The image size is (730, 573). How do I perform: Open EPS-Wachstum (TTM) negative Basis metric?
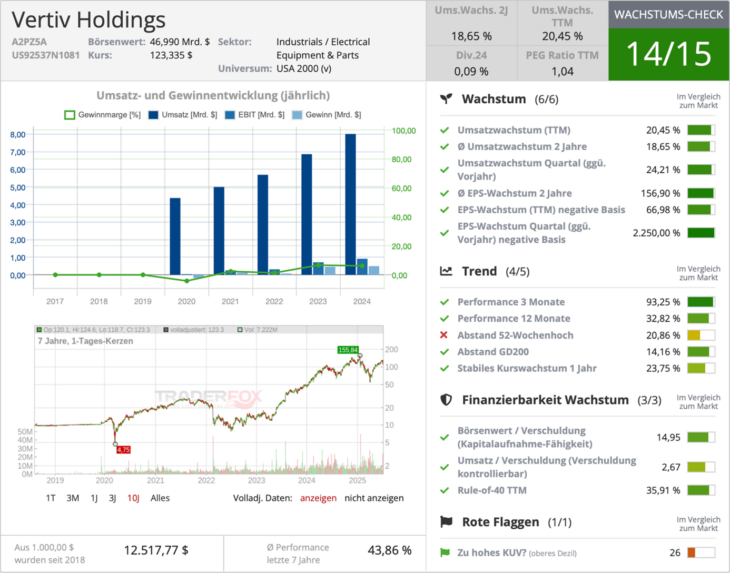541,209
